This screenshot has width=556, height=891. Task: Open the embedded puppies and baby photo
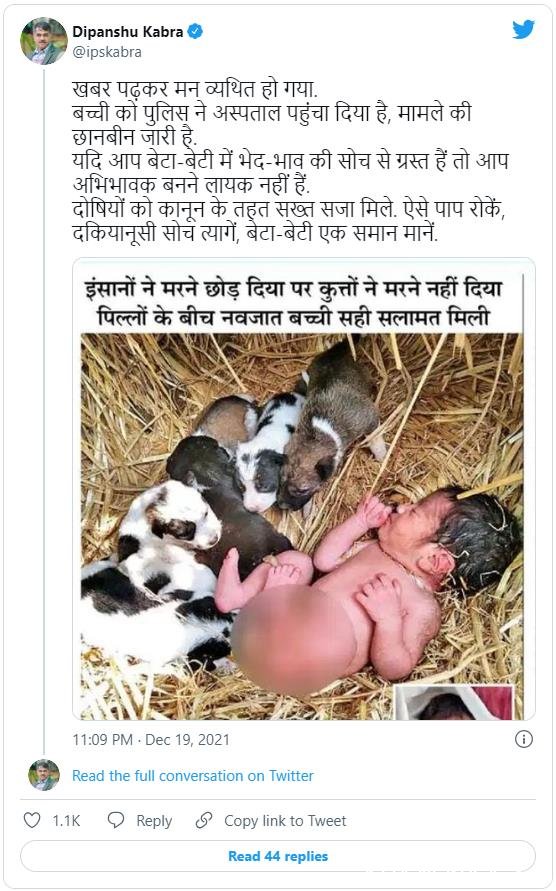click(302, 526)
